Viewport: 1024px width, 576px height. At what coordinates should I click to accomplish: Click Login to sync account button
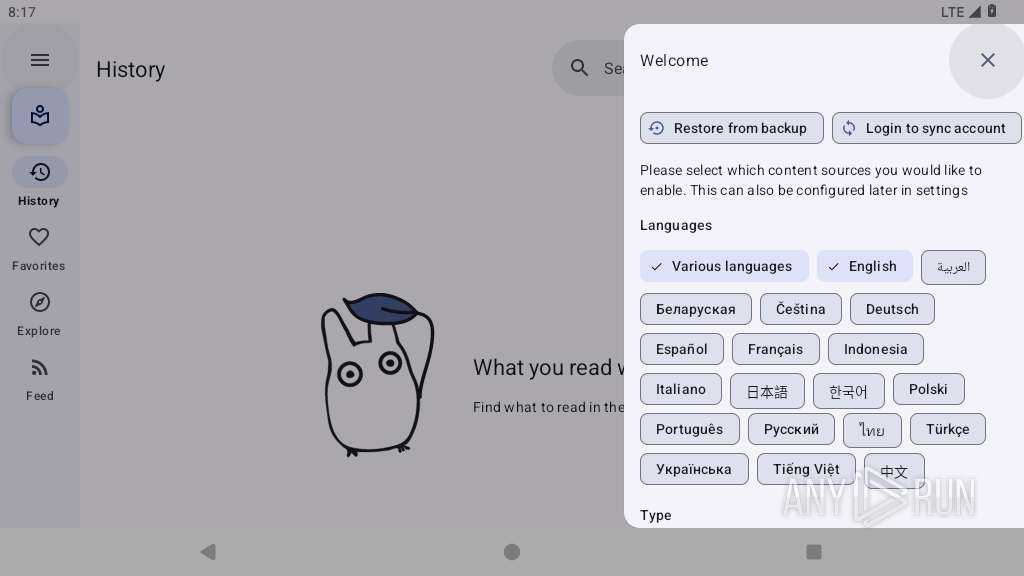pos(926,128)
